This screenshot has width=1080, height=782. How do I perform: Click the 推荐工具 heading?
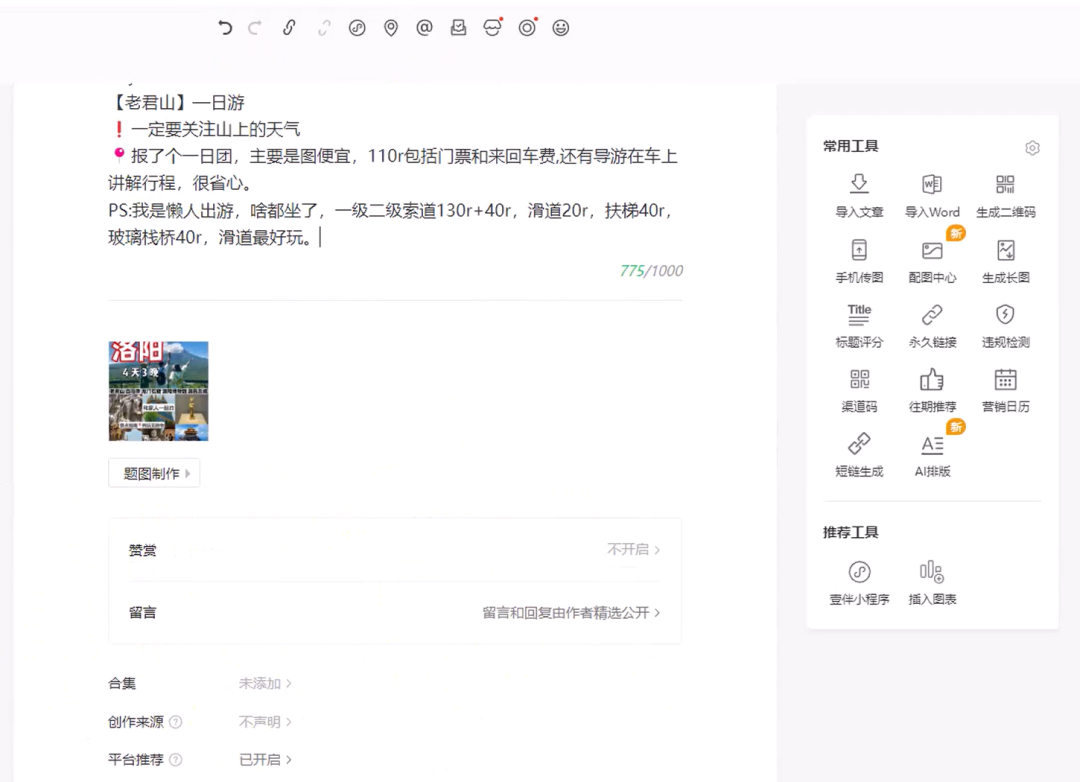coord(851,533)
